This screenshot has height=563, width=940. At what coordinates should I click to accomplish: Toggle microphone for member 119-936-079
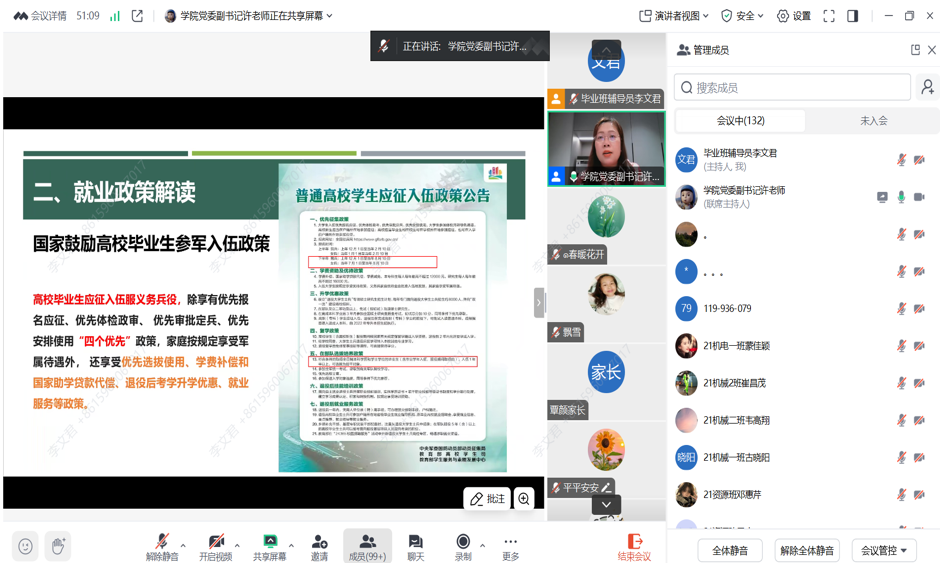click(x=901, y=309)
